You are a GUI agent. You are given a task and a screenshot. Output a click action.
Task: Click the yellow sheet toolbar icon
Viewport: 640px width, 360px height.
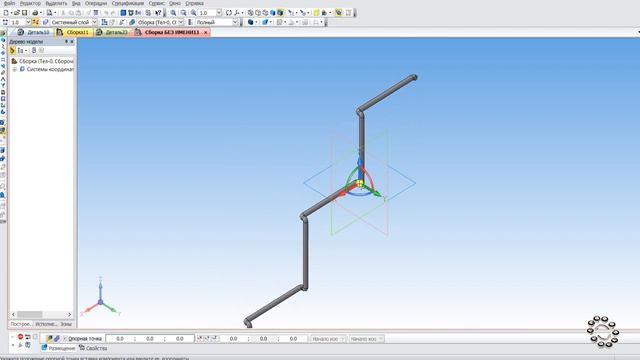click(316, 13)
